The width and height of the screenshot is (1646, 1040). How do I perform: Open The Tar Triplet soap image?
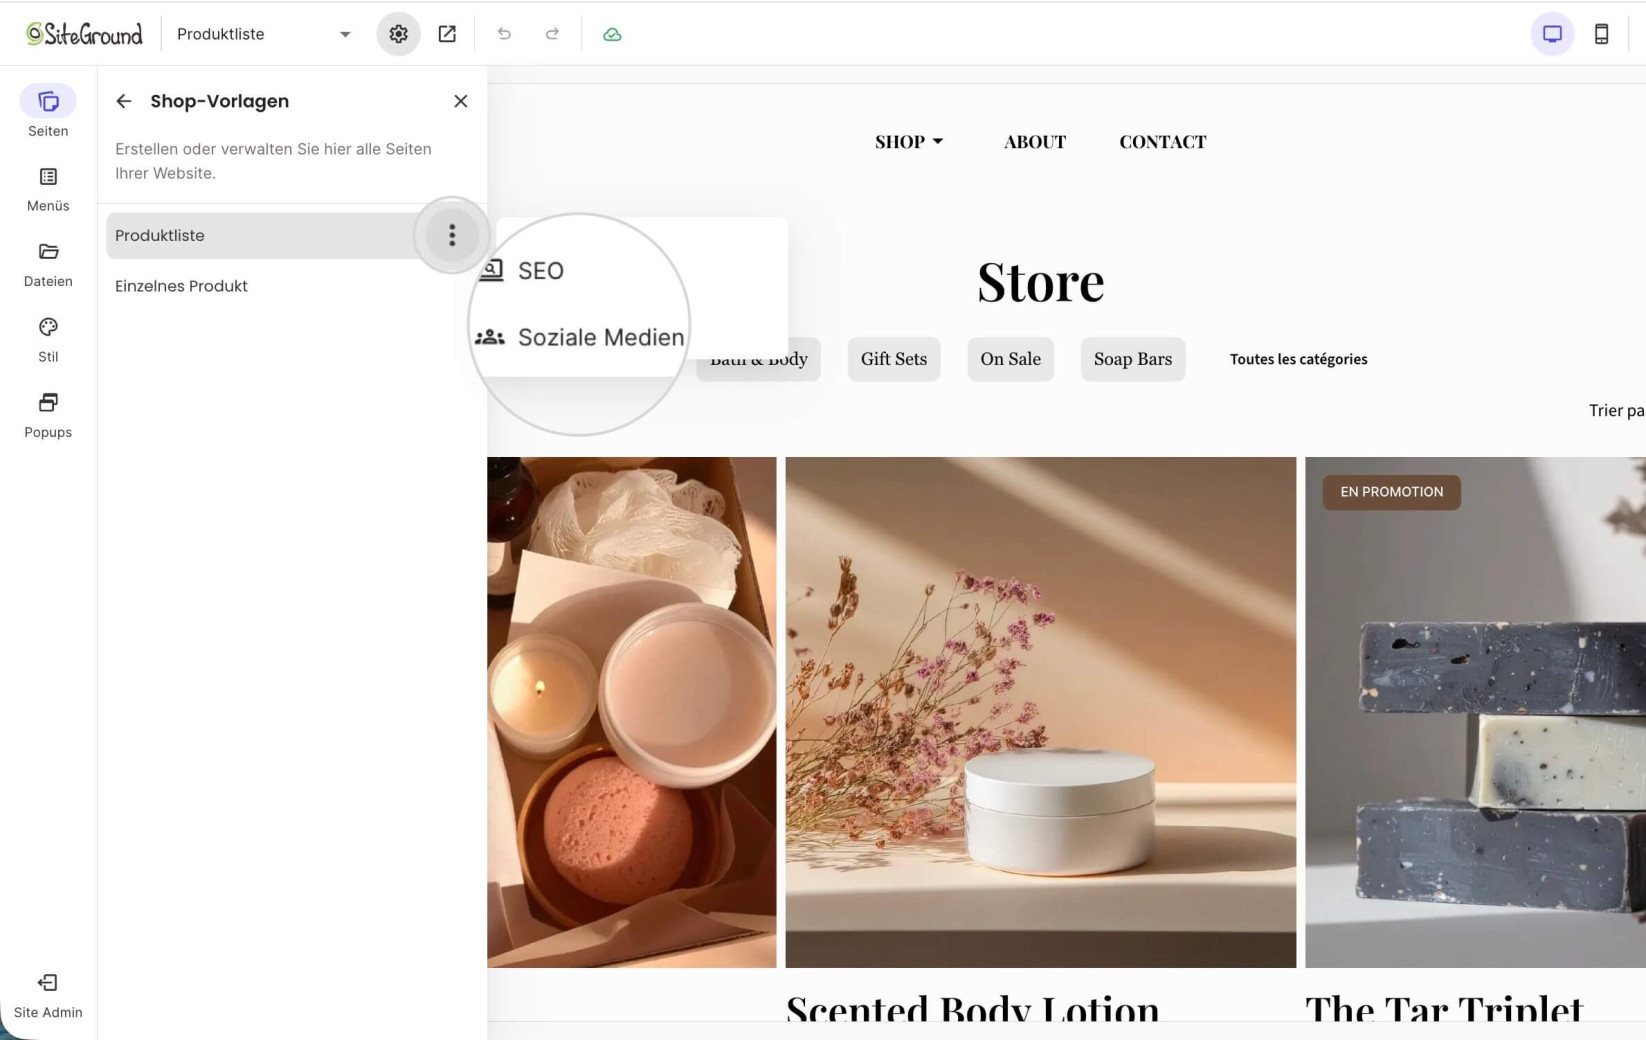[x=1475, y=712]
